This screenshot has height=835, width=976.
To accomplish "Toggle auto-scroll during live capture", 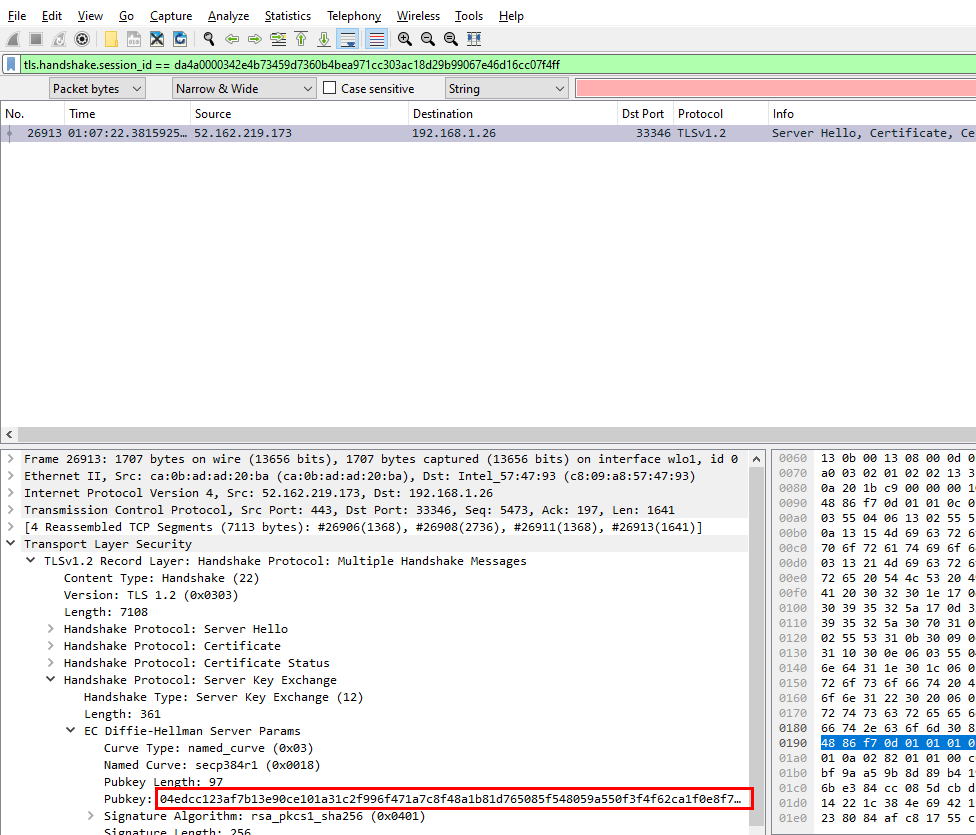I will click(348, 39).
